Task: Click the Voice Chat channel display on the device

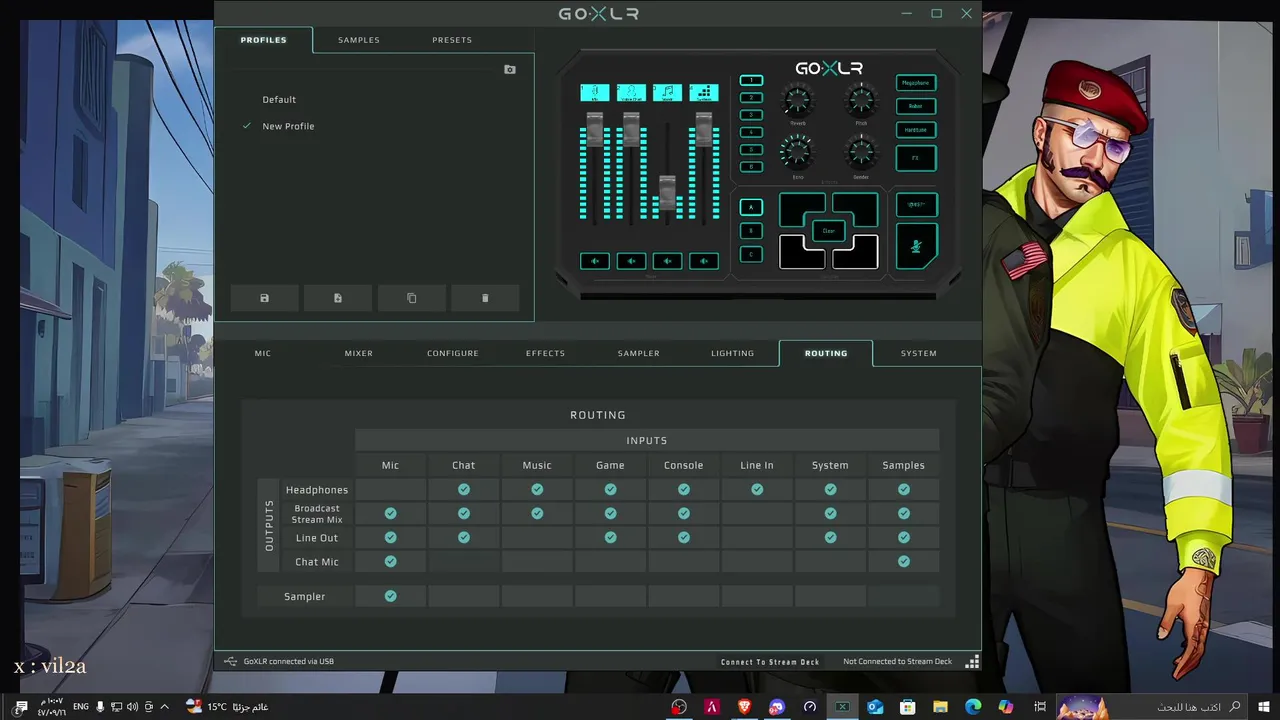Action: [631, 93]
